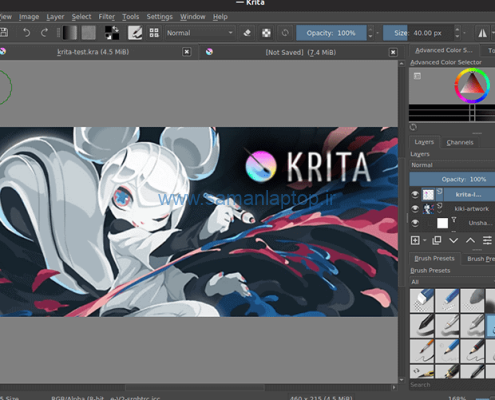Viewport: 495px width, 400px height.
Task: Open the Tools menu
Action: coord(131,17)
